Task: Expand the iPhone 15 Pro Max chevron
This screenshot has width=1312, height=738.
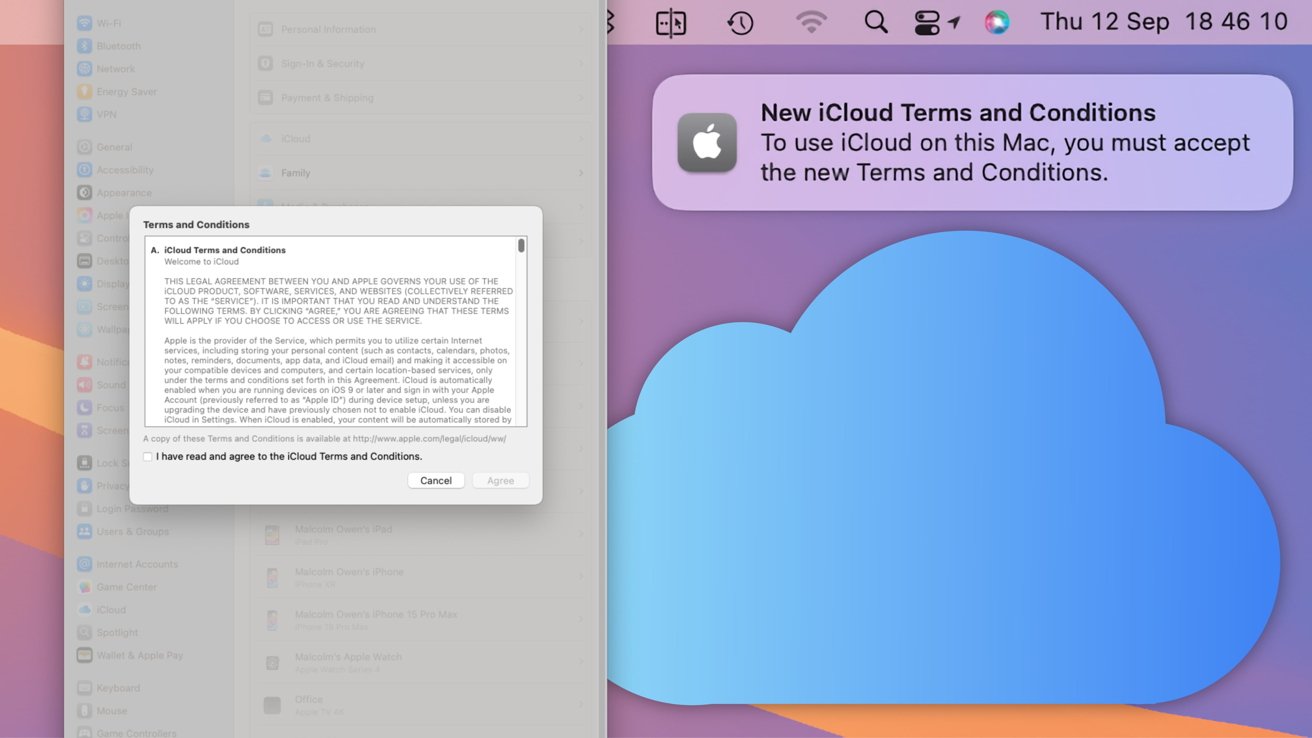Action: pos(581,619)
